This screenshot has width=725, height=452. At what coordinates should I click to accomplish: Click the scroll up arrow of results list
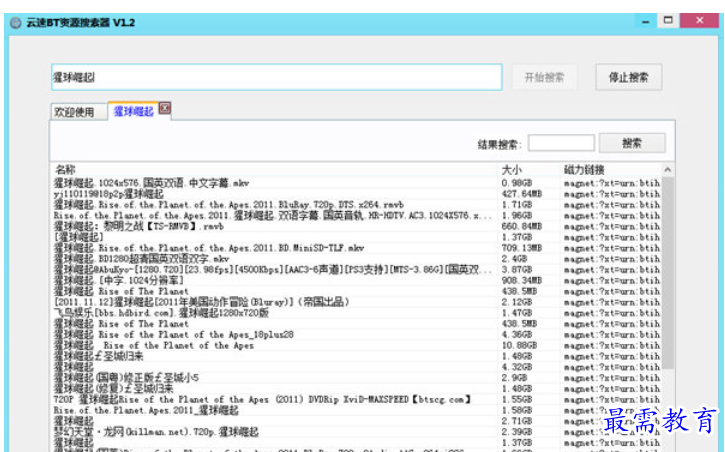coord(667,170)
